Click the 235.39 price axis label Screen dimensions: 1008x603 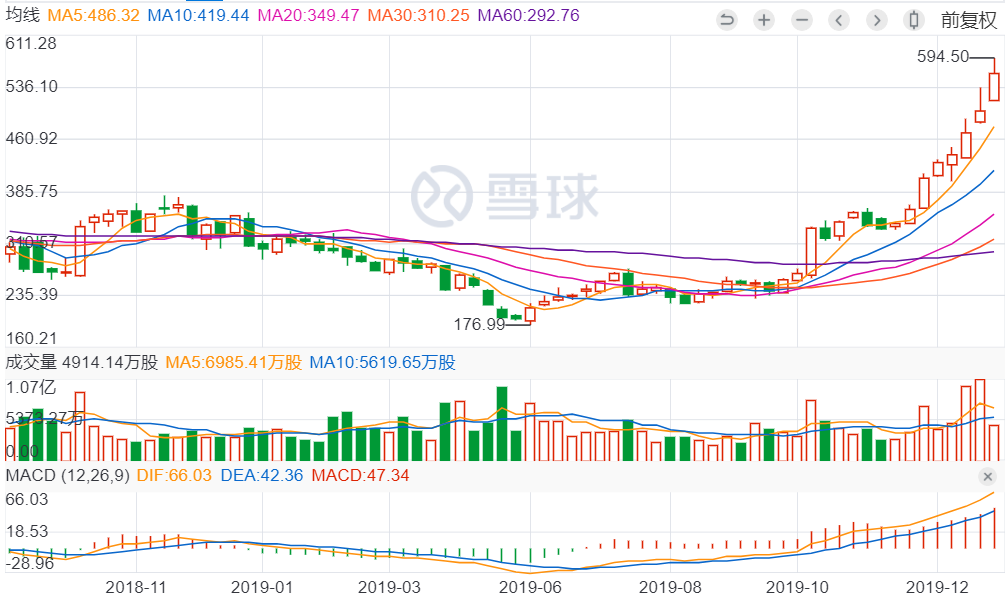(x=32, y=295)
